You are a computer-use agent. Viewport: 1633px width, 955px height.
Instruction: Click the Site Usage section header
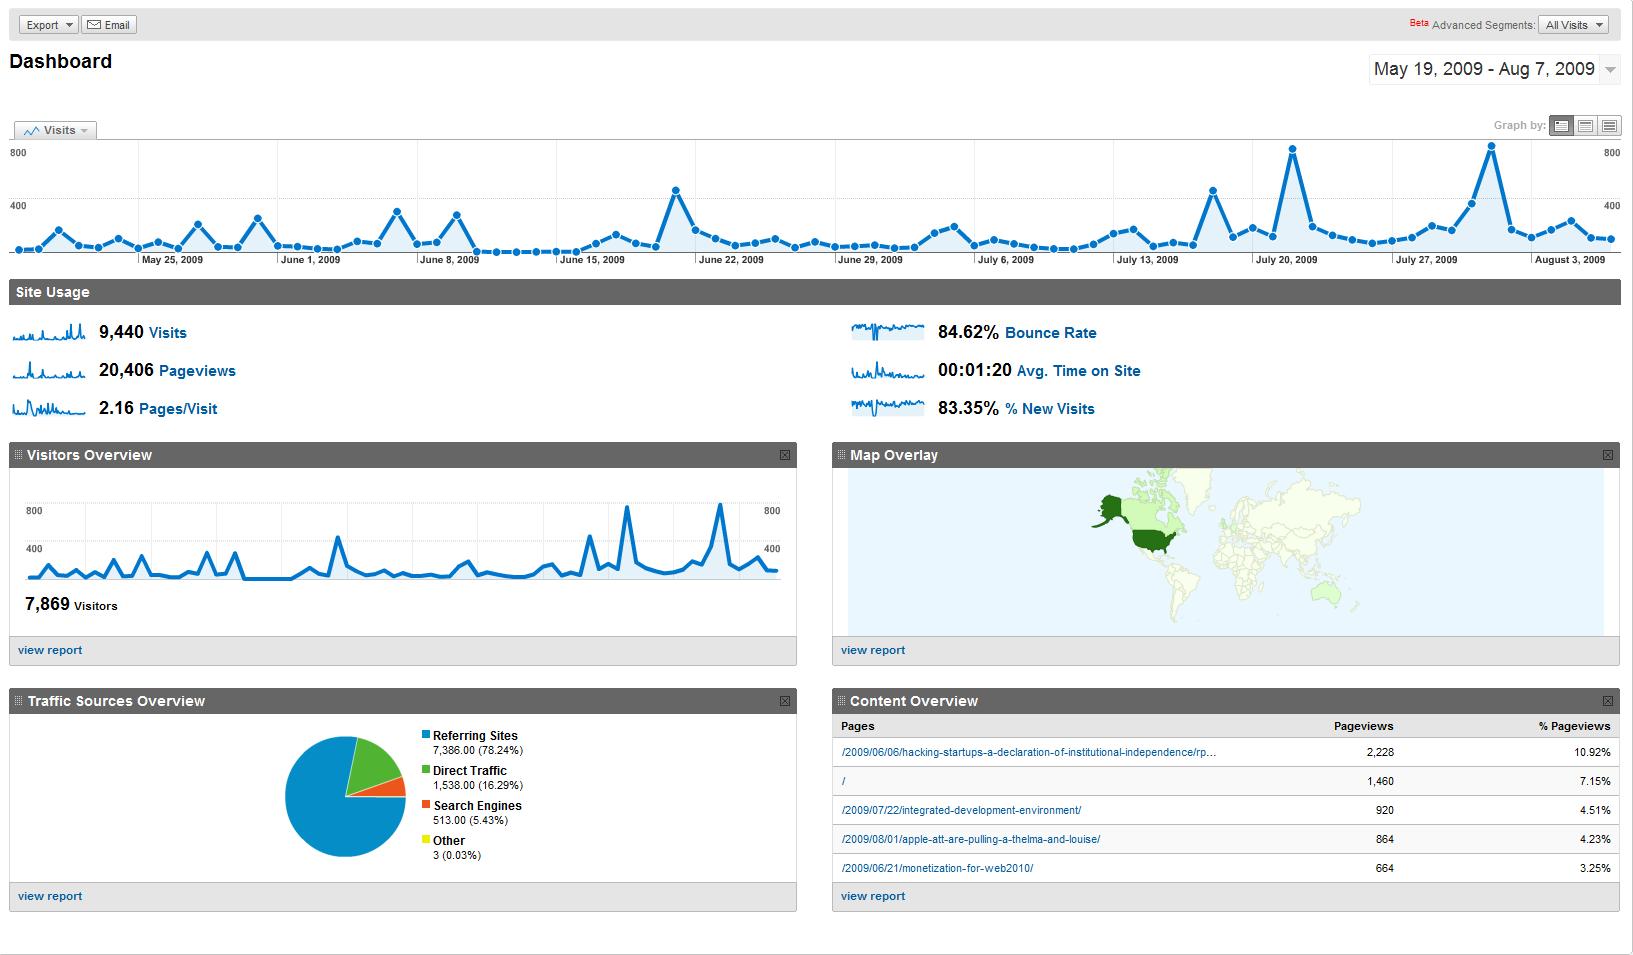[x=815, y=292]
